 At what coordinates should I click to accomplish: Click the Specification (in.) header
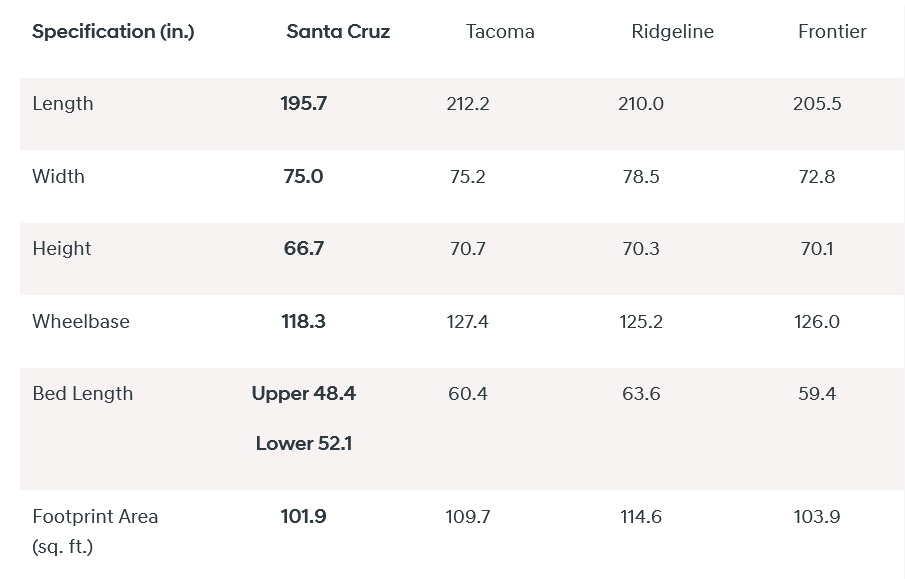[113, 32]
